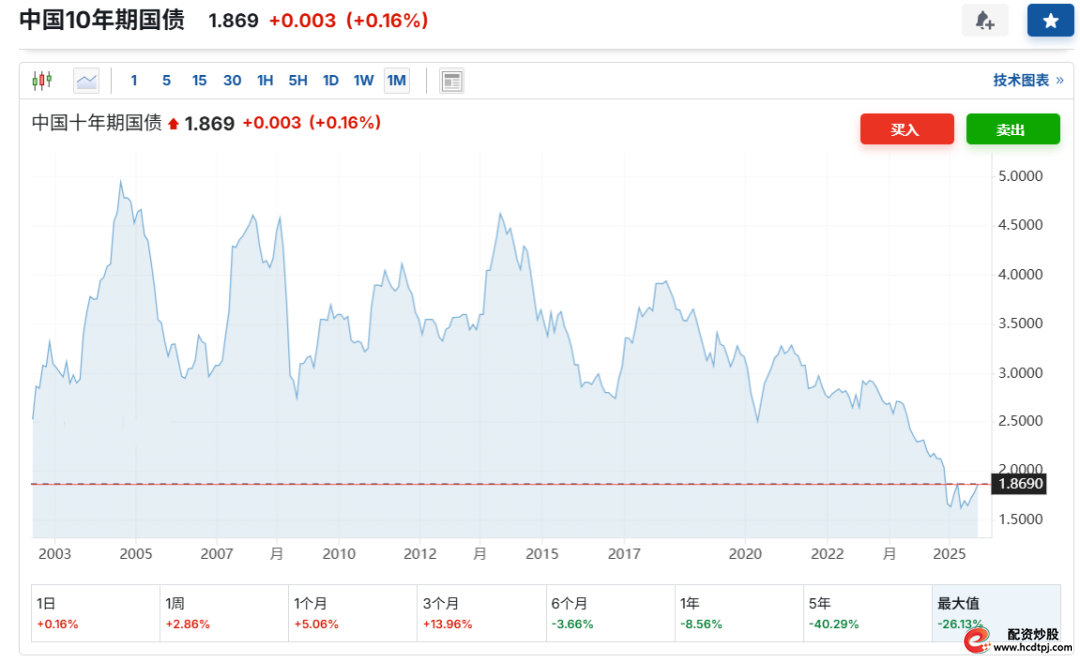
Task: Click the red up-arrow price indicator
Action: (x=173, y=124)
